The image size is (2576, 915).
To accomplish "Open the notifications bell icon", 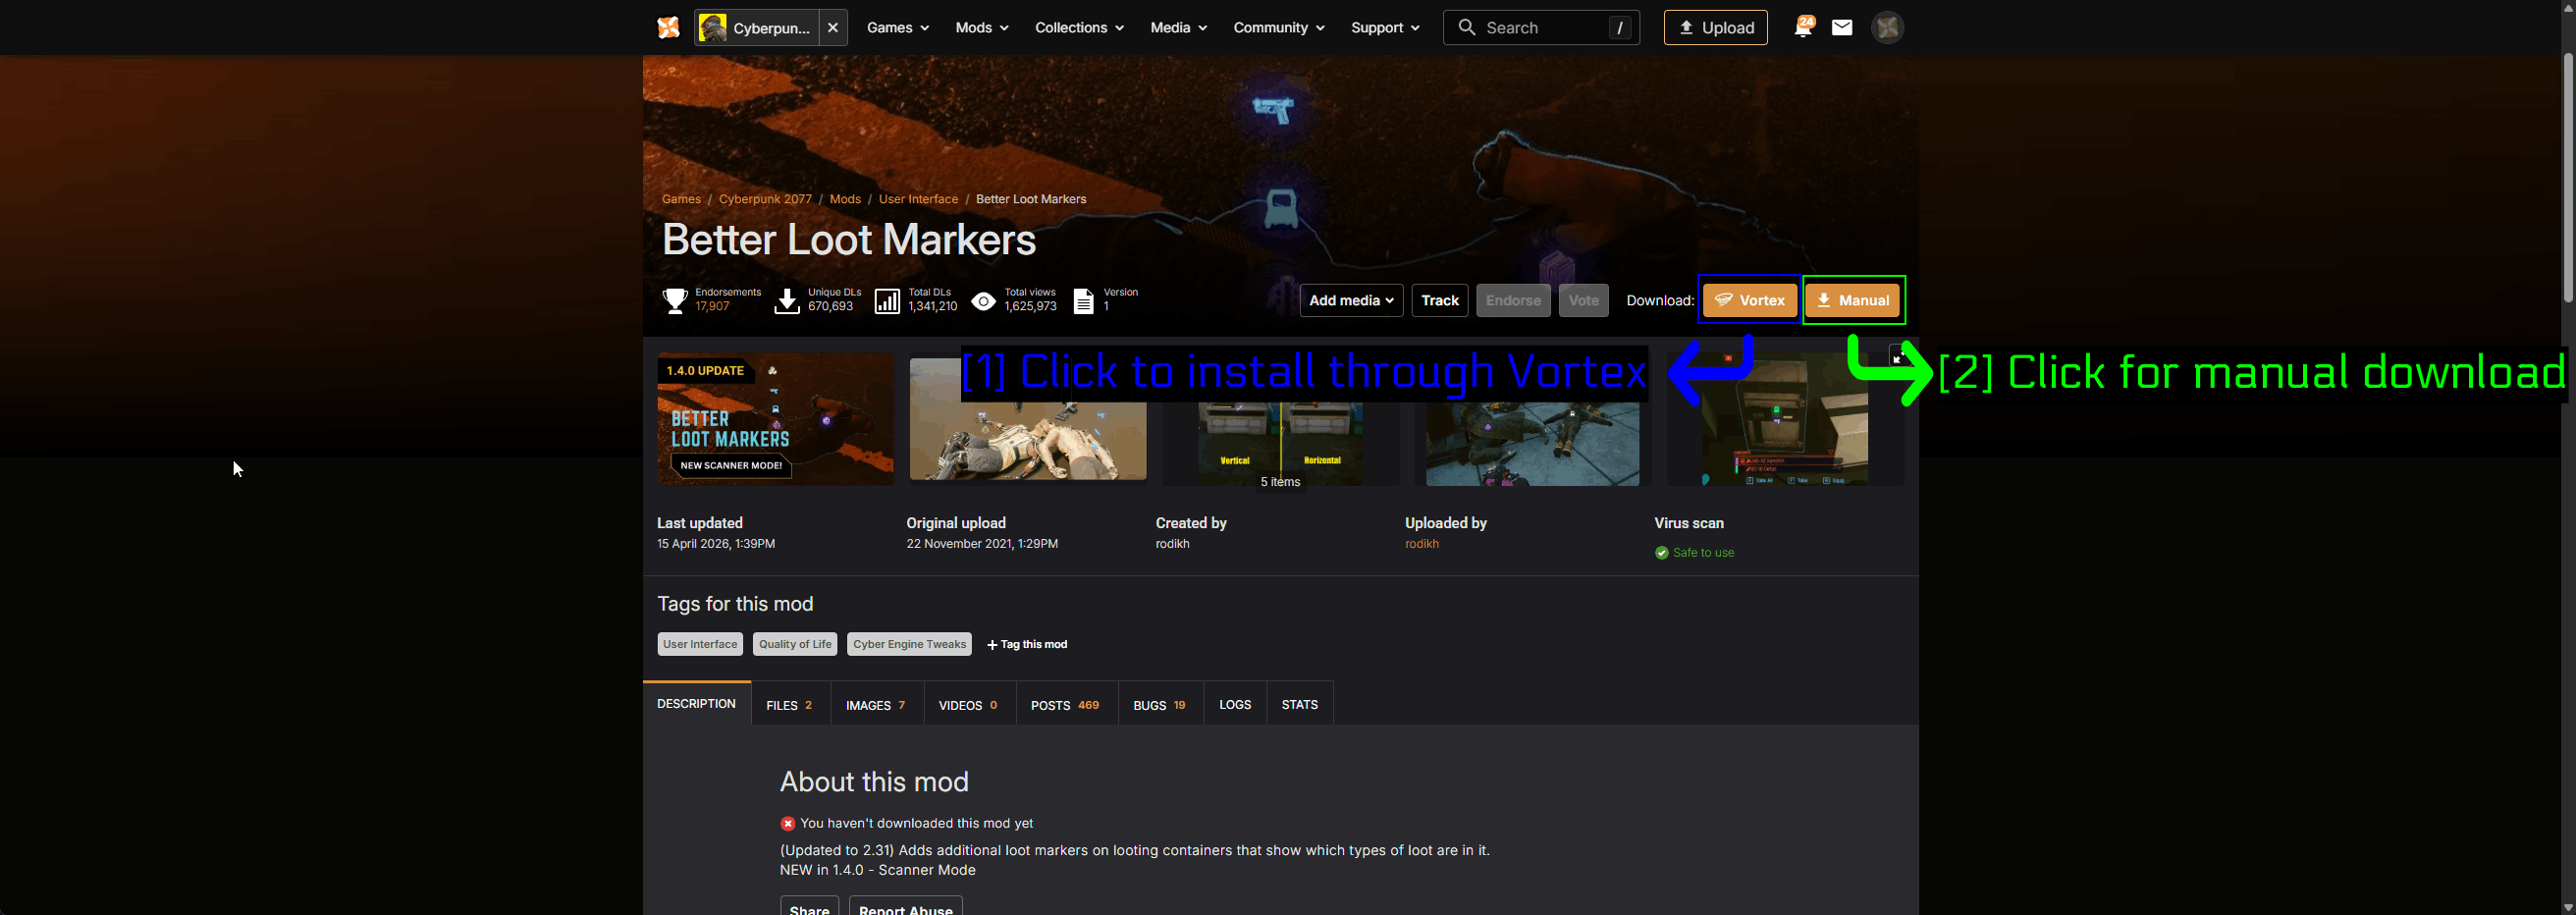I will [x=1803, y=27].
